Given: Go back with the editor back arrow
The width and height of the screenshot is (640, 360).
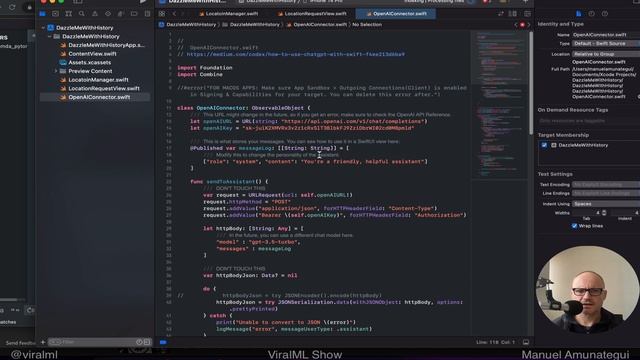Looking at the screenshot, I should (x=174, y=14).
